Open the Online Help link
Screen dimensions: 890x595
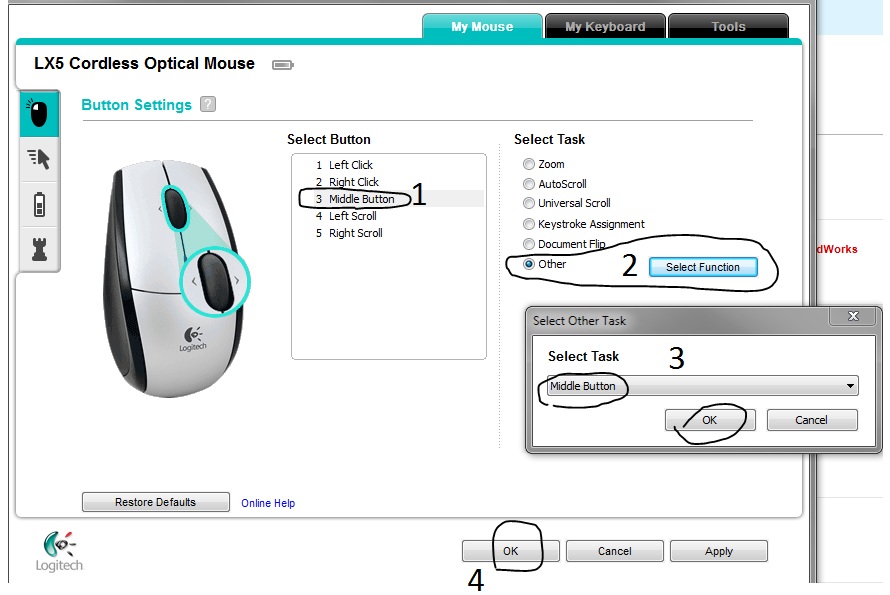pyautogui.click(x=268, y=503)
